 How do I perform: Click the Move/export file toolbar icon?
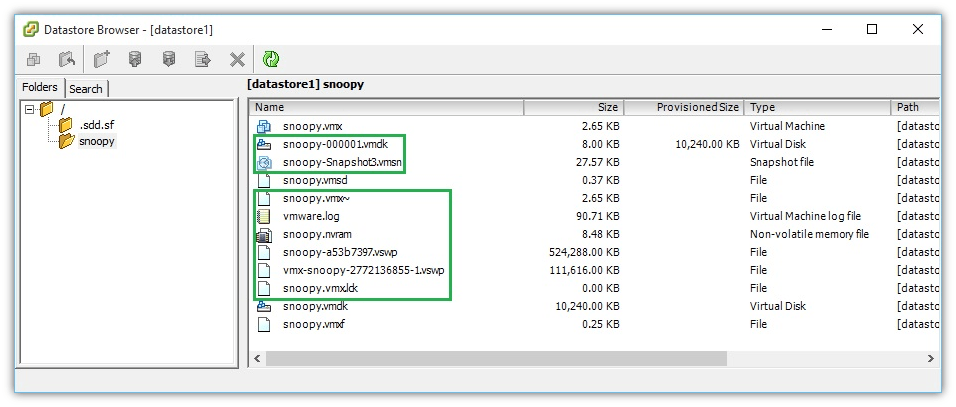[202, 59]
